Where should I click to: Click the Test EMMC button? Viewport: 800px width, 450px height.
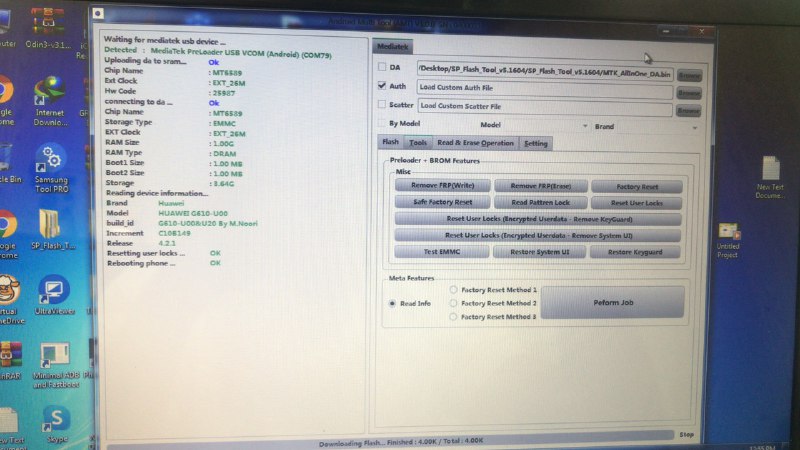coord(442,252)
